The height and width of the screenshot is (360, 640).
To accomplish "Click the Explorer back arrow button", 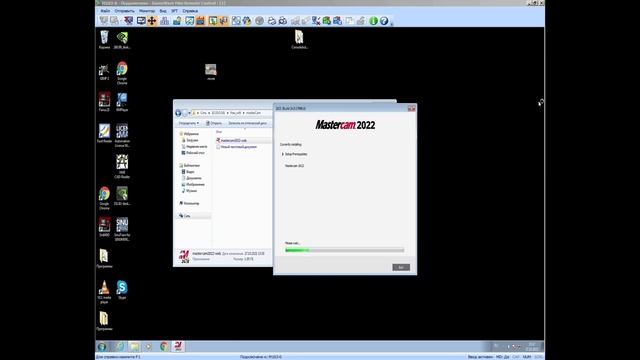I will tap(178, 113).
